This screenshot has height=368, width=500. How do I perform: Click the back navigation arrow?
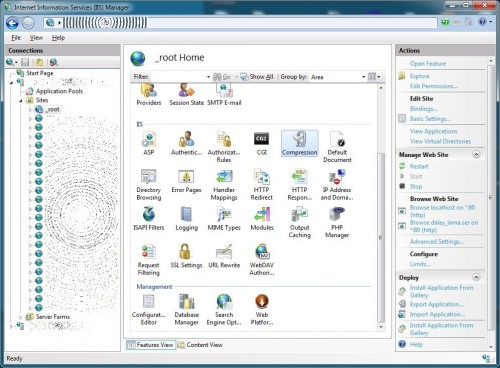point(12,23)
